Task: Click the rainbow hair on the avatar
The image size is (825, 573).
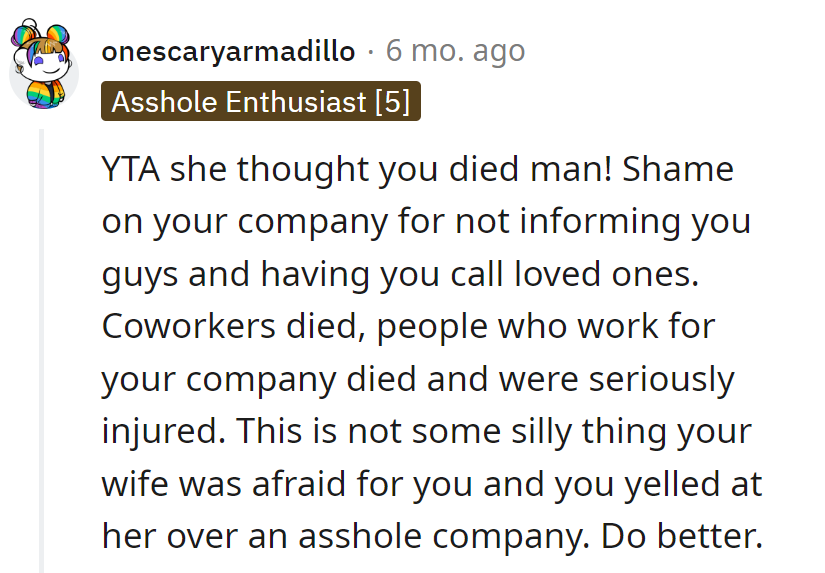Action: [x=41, y=40]
